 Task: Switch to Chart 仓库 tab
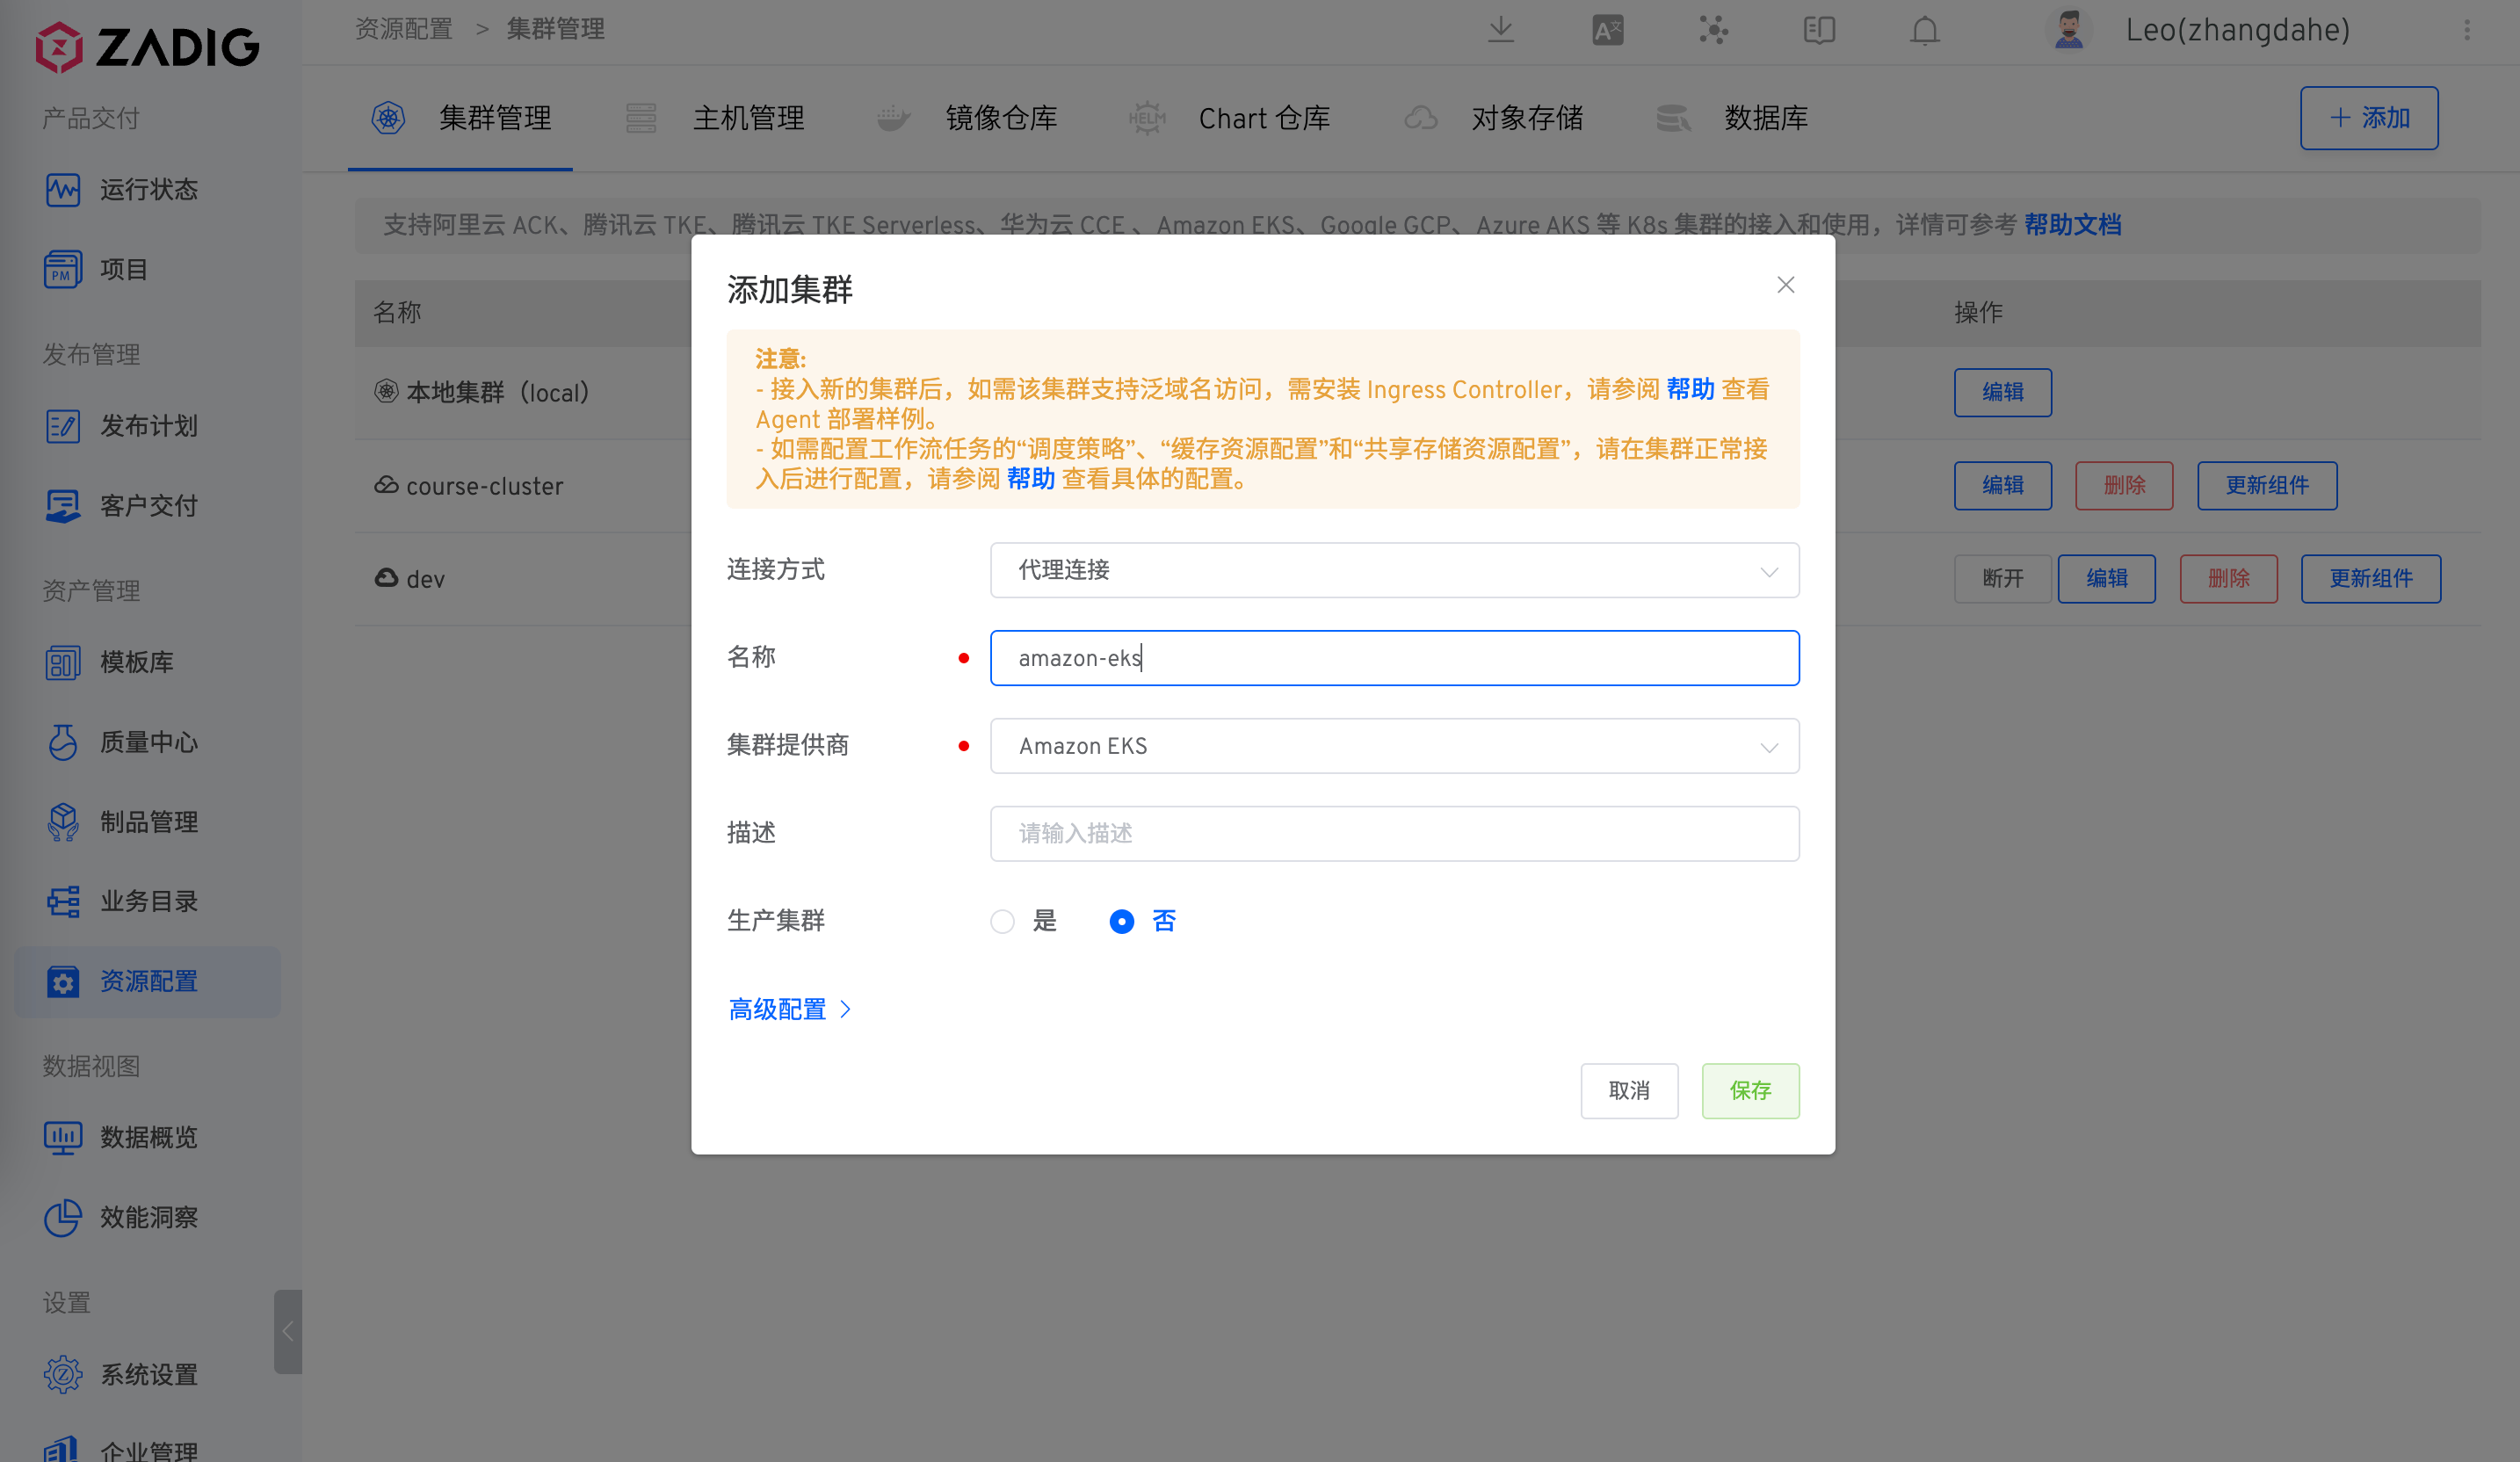pos(1229,118)
